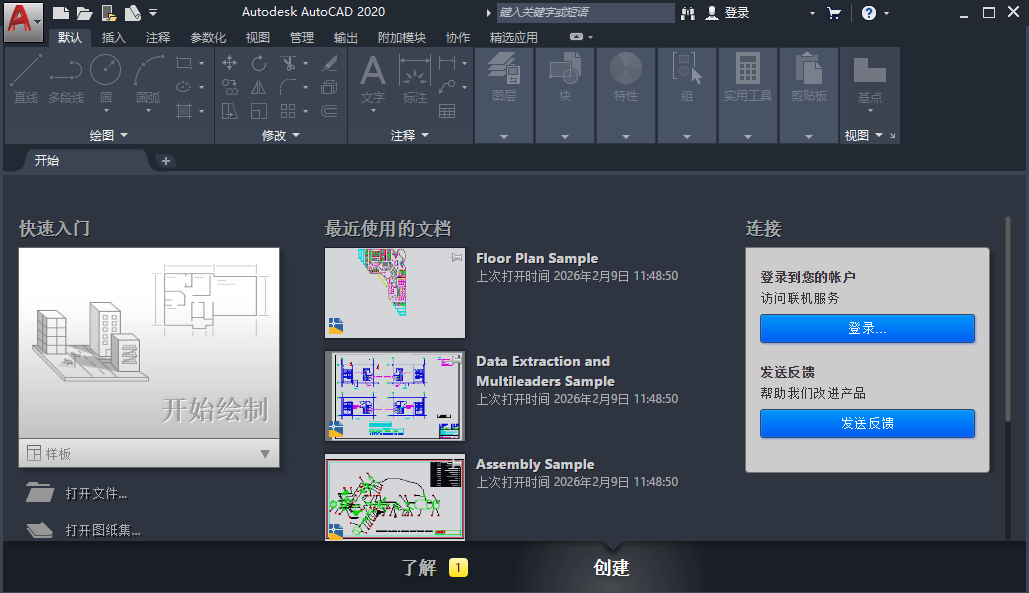The height and width of the screenshot is (593, 1029).
Task: Choose the Move tool in Modify panel
Action: pos(230,63)
